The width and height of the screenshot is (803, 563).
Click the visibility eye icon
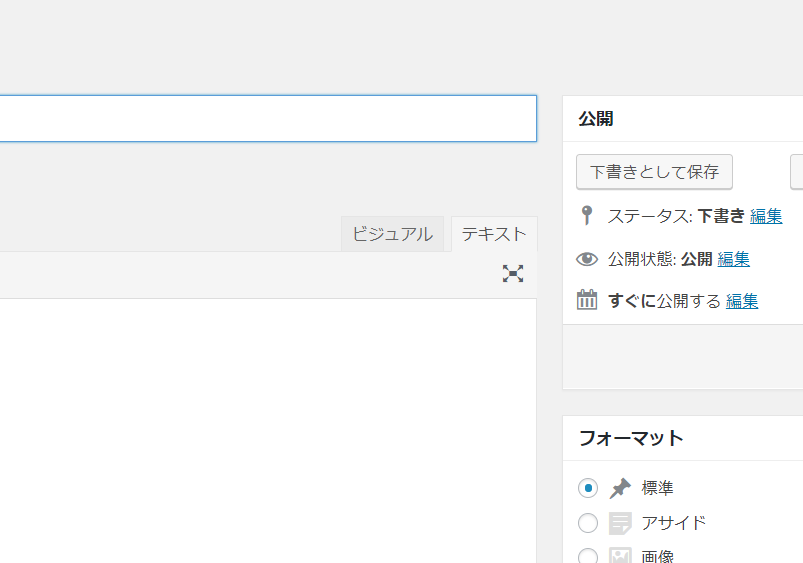(587, 259)
